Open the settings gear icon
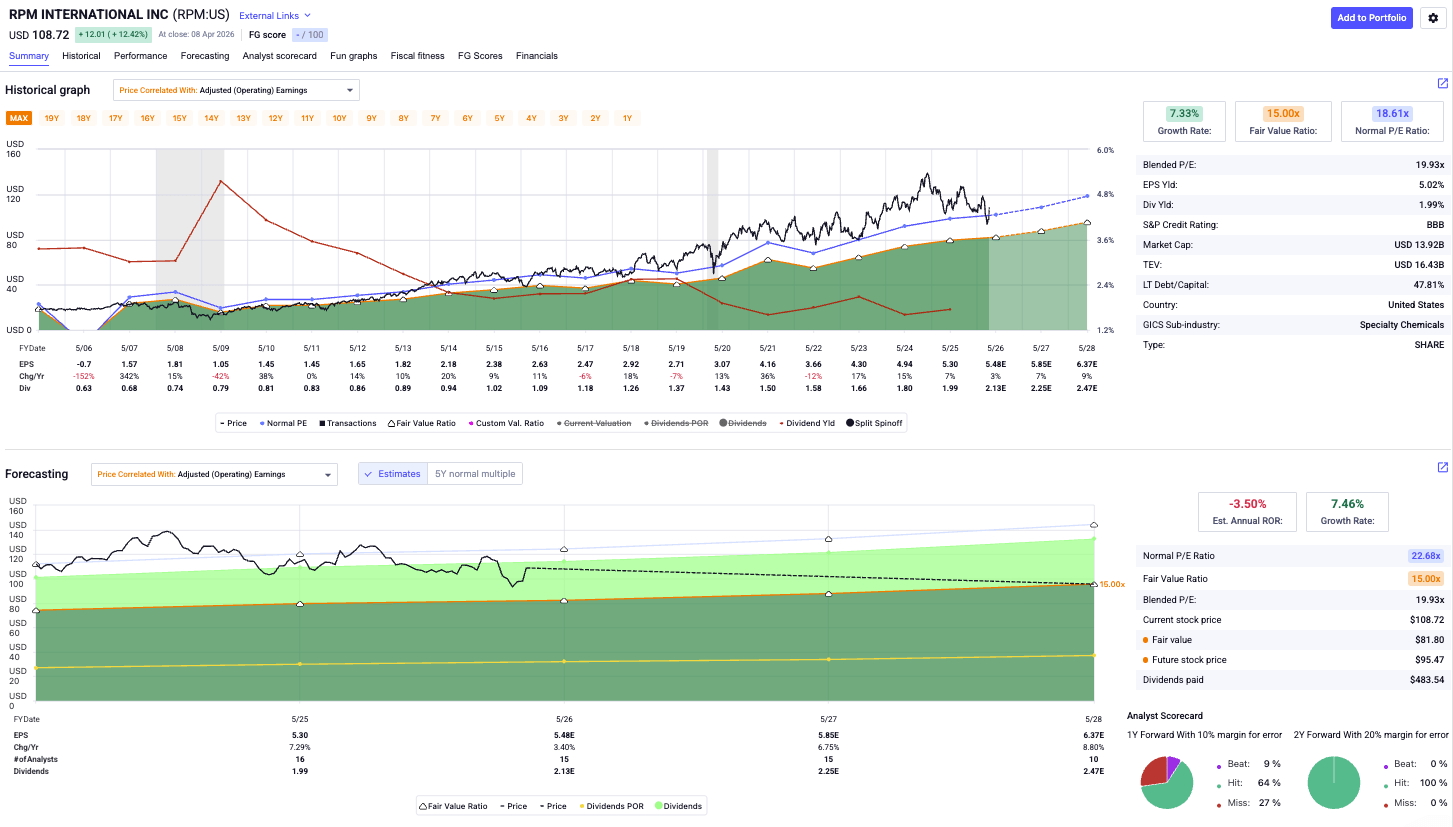The height and width of the screenshot is (827, 1453). (x=1433, y=18)
